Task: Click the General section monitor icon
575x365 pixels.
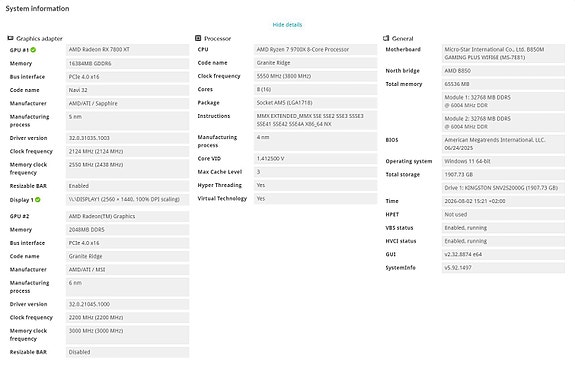Action: pos(386,38)
